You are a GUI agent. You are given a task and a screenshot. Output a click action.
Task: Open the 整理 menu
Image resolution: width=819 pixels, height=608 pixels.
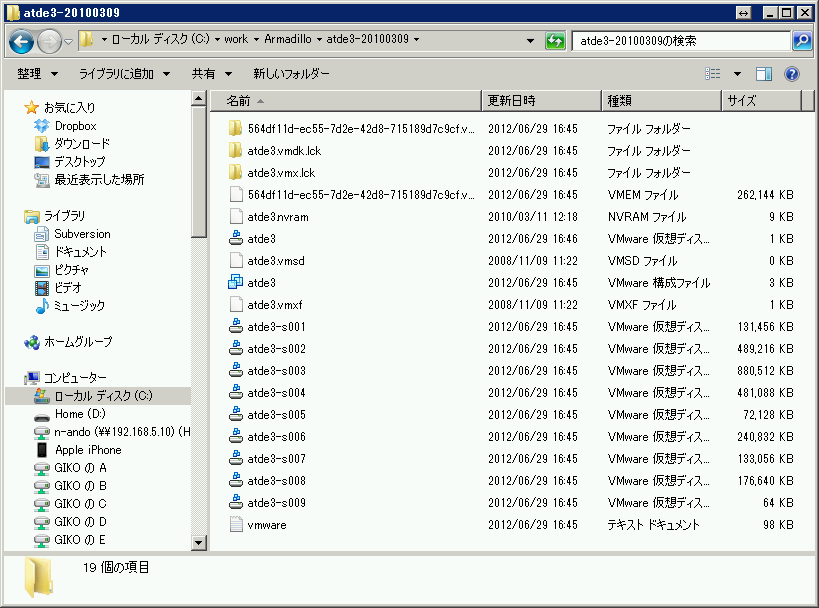(x=37, y=74)
